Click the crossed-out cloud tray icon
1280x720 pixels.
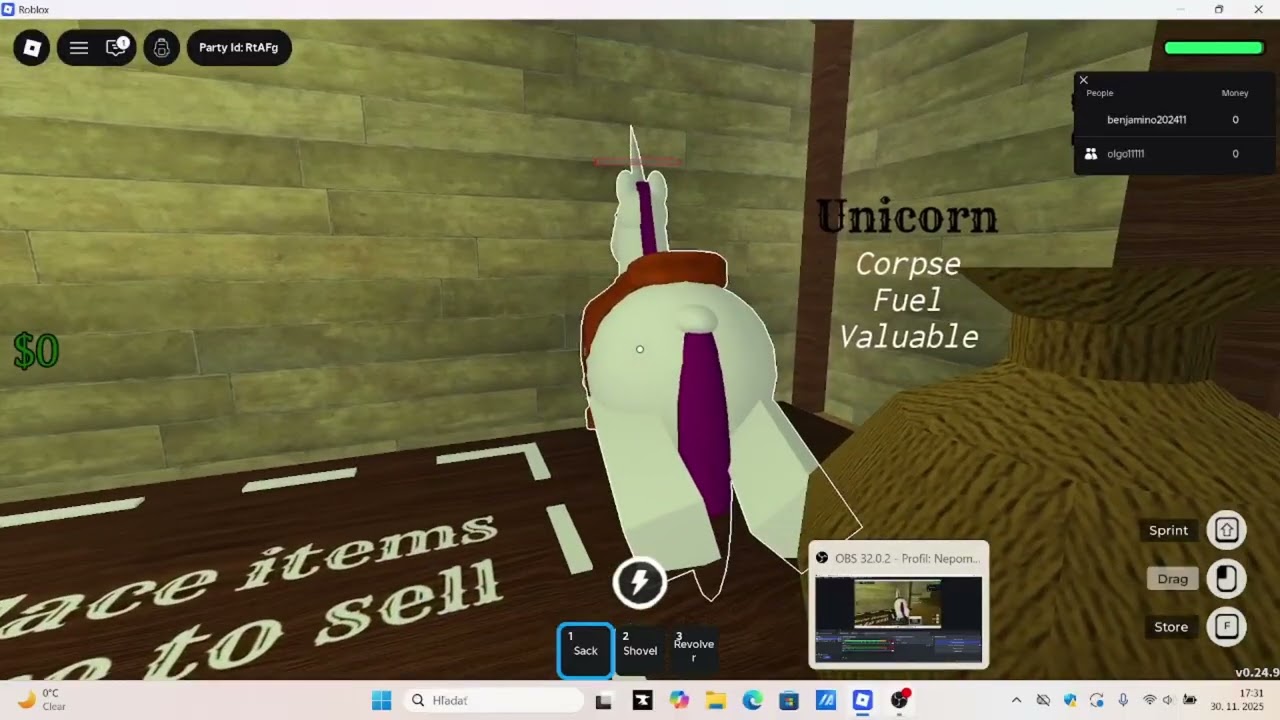click(1044, 700)
